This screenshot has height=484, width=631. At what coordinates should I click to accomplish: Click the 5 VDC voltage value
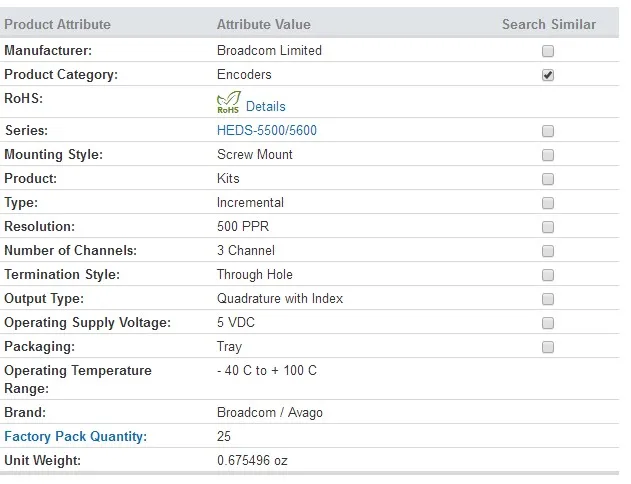(x=236, y=323)
